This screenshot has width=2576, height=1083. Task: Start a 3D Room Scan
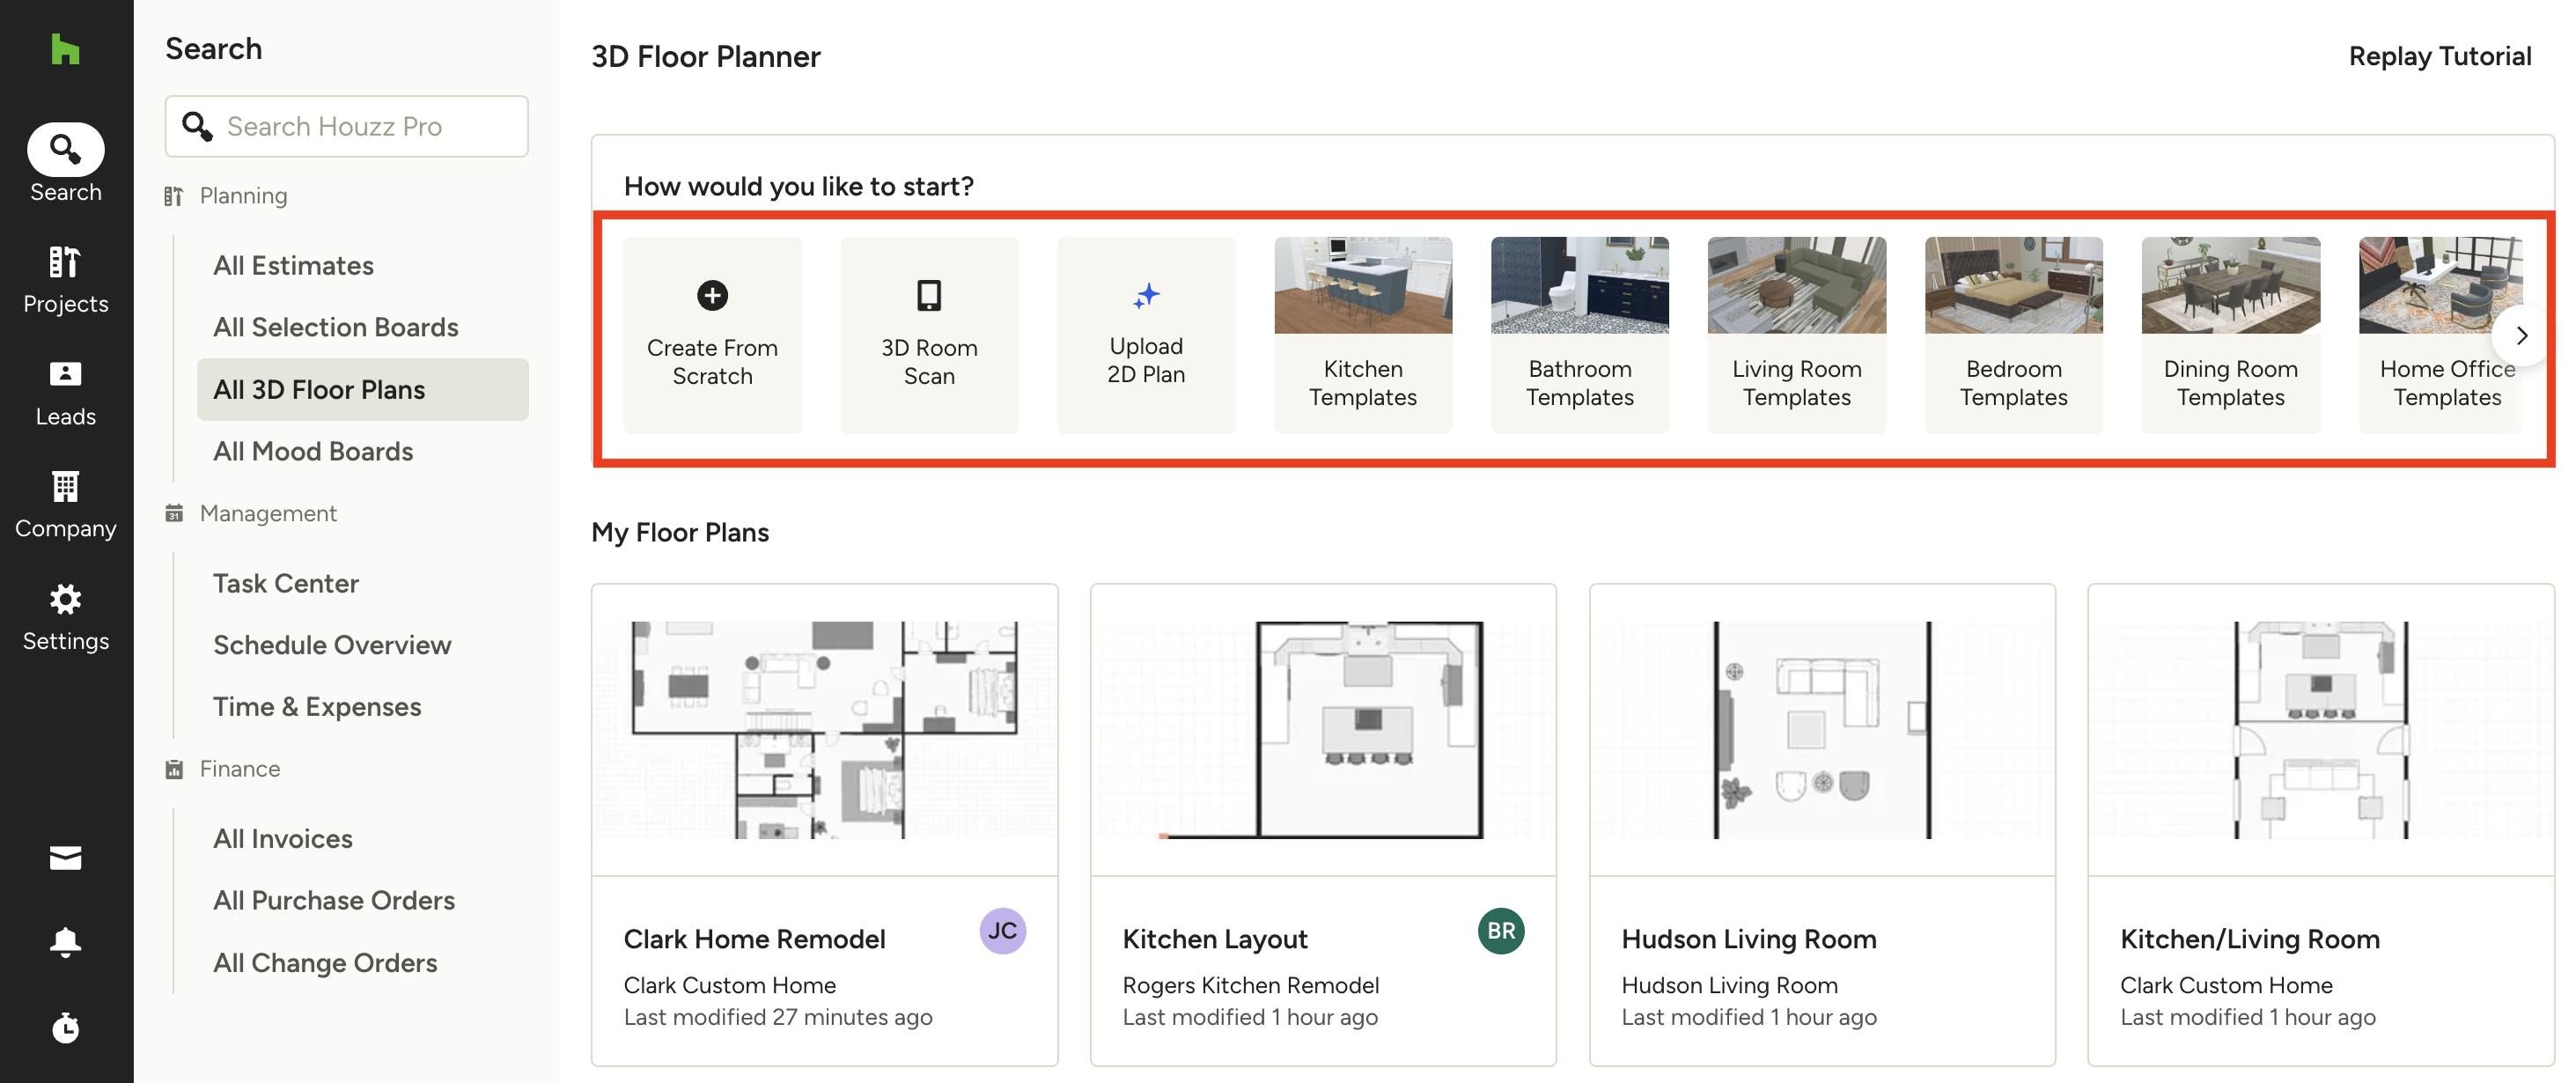(x=929, y=334)
